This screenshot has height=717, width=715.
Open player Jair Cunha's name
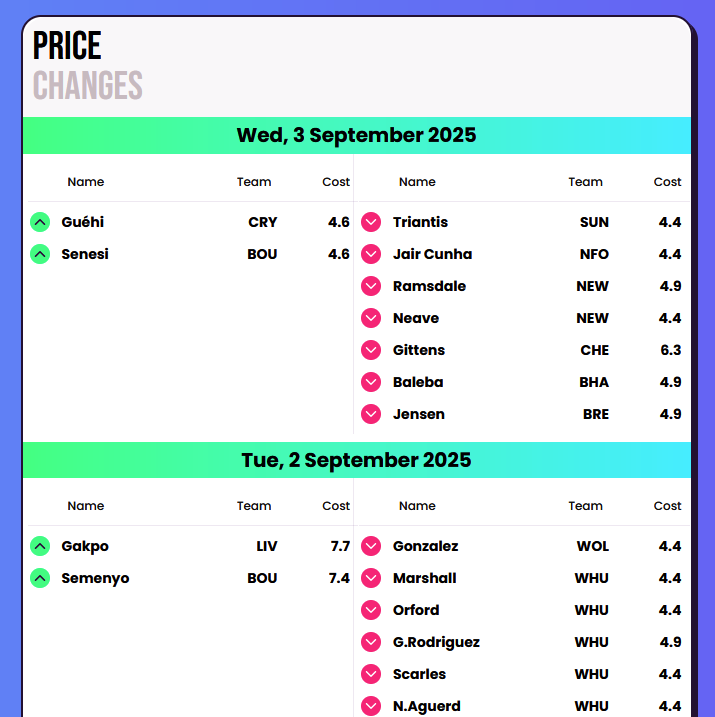432,254
